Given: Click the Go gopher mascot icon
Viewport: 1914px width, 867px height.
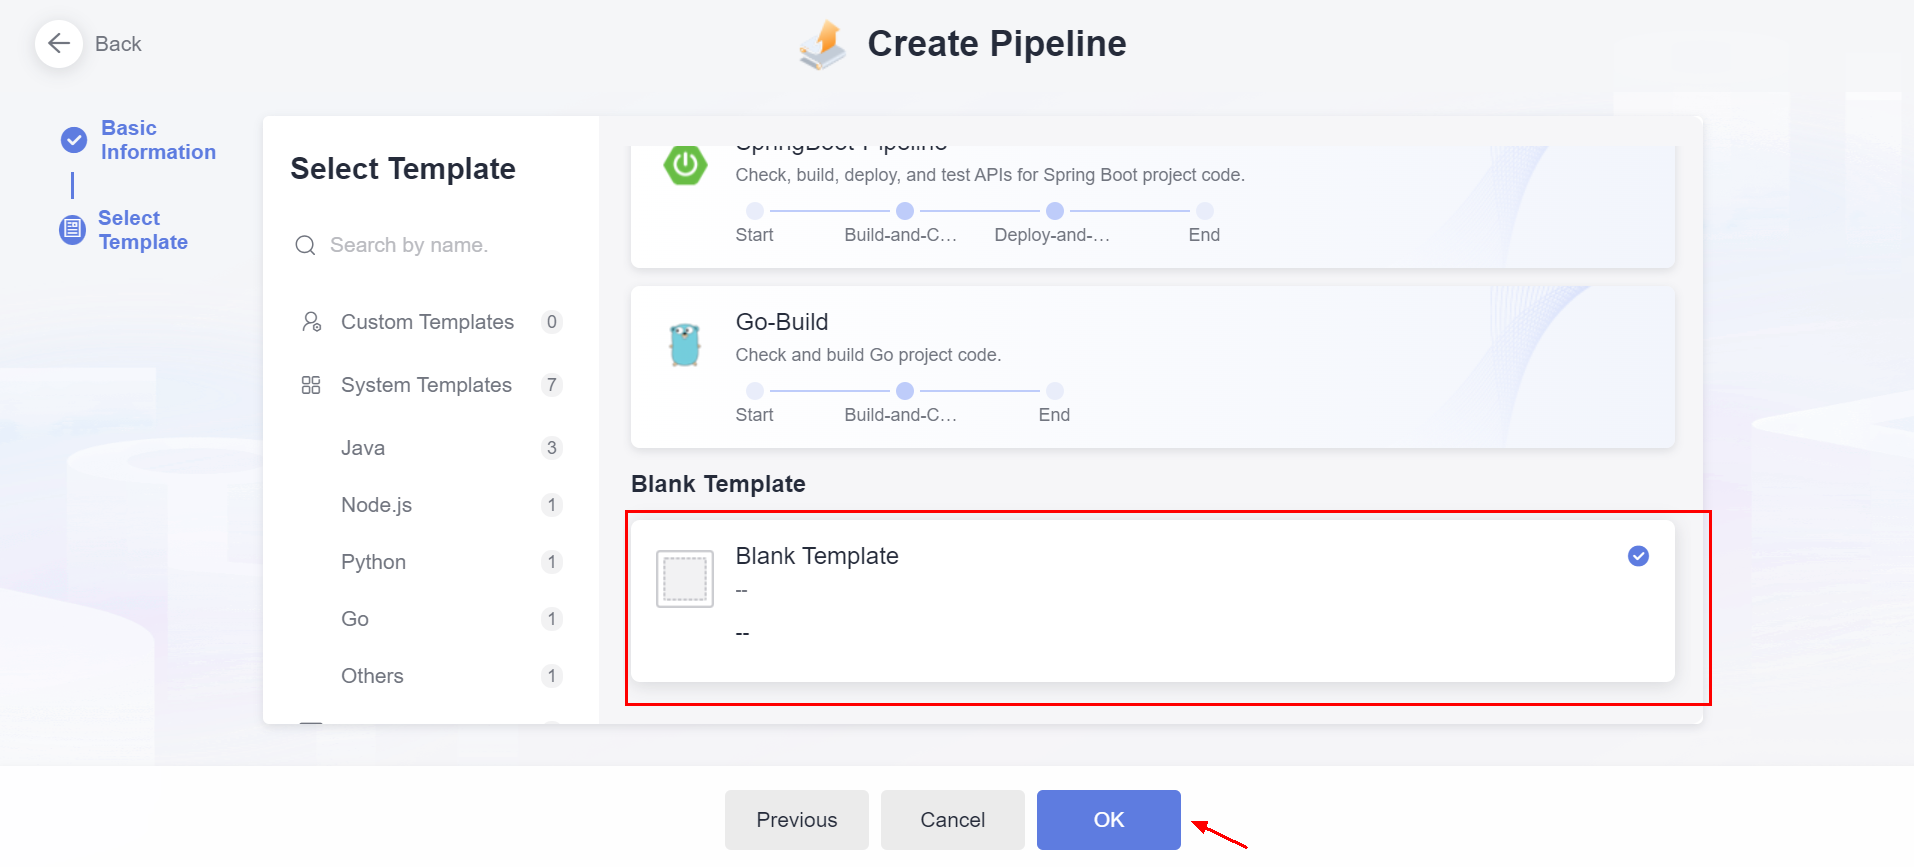Looking at the screenshot, I should point(685,345).
